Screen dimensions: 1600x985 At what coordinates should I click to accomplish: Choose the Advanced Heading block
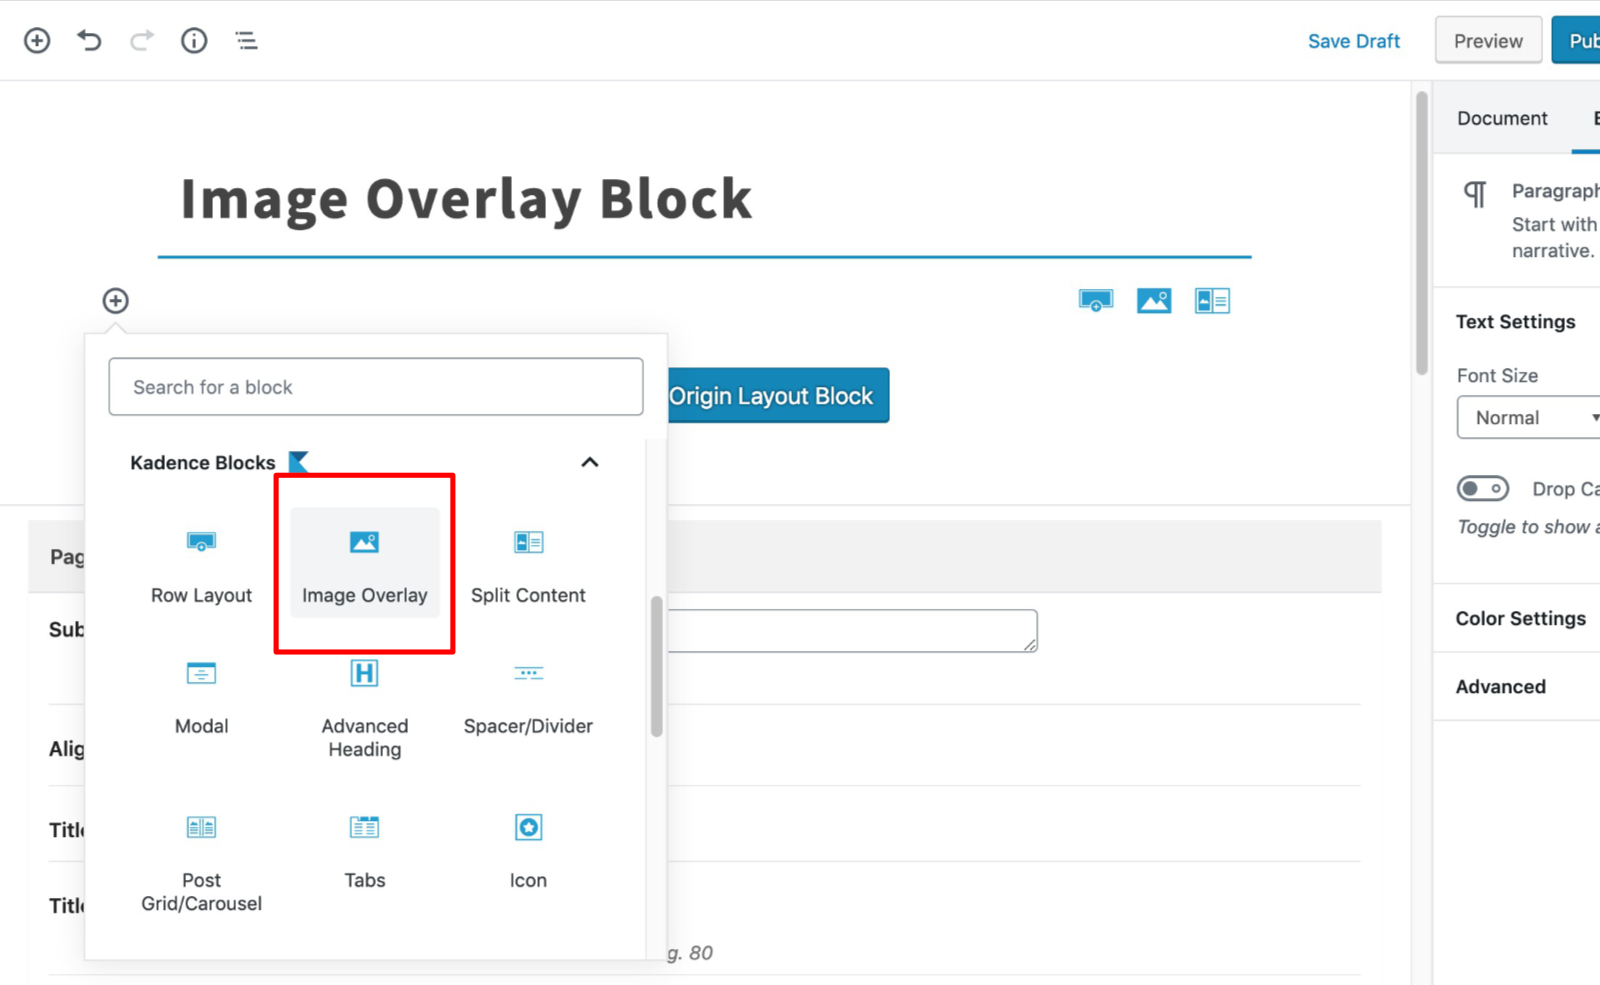click(365, 707)
